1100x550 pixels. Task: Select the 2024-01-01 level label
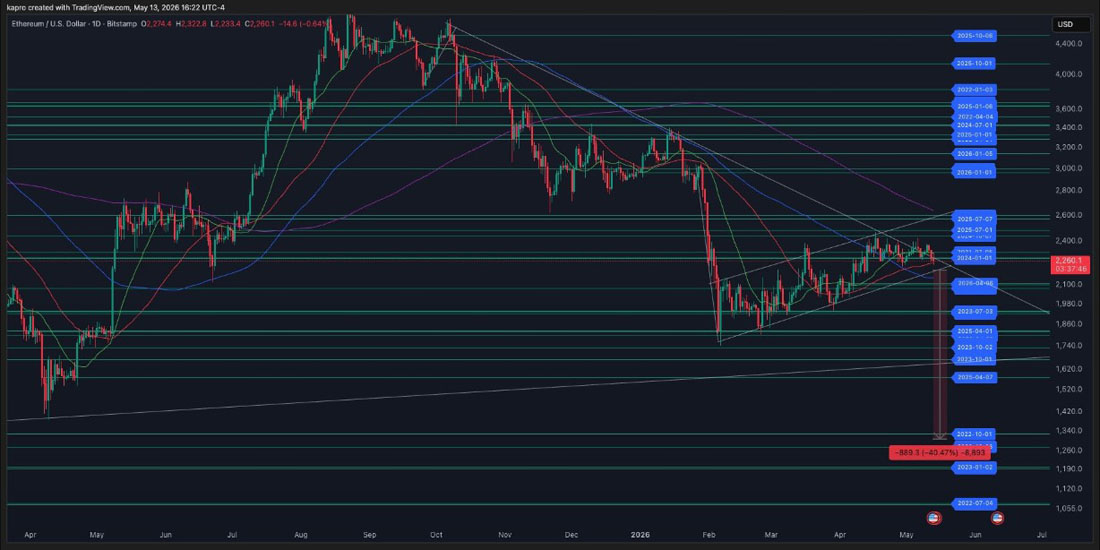click(975, 258)
